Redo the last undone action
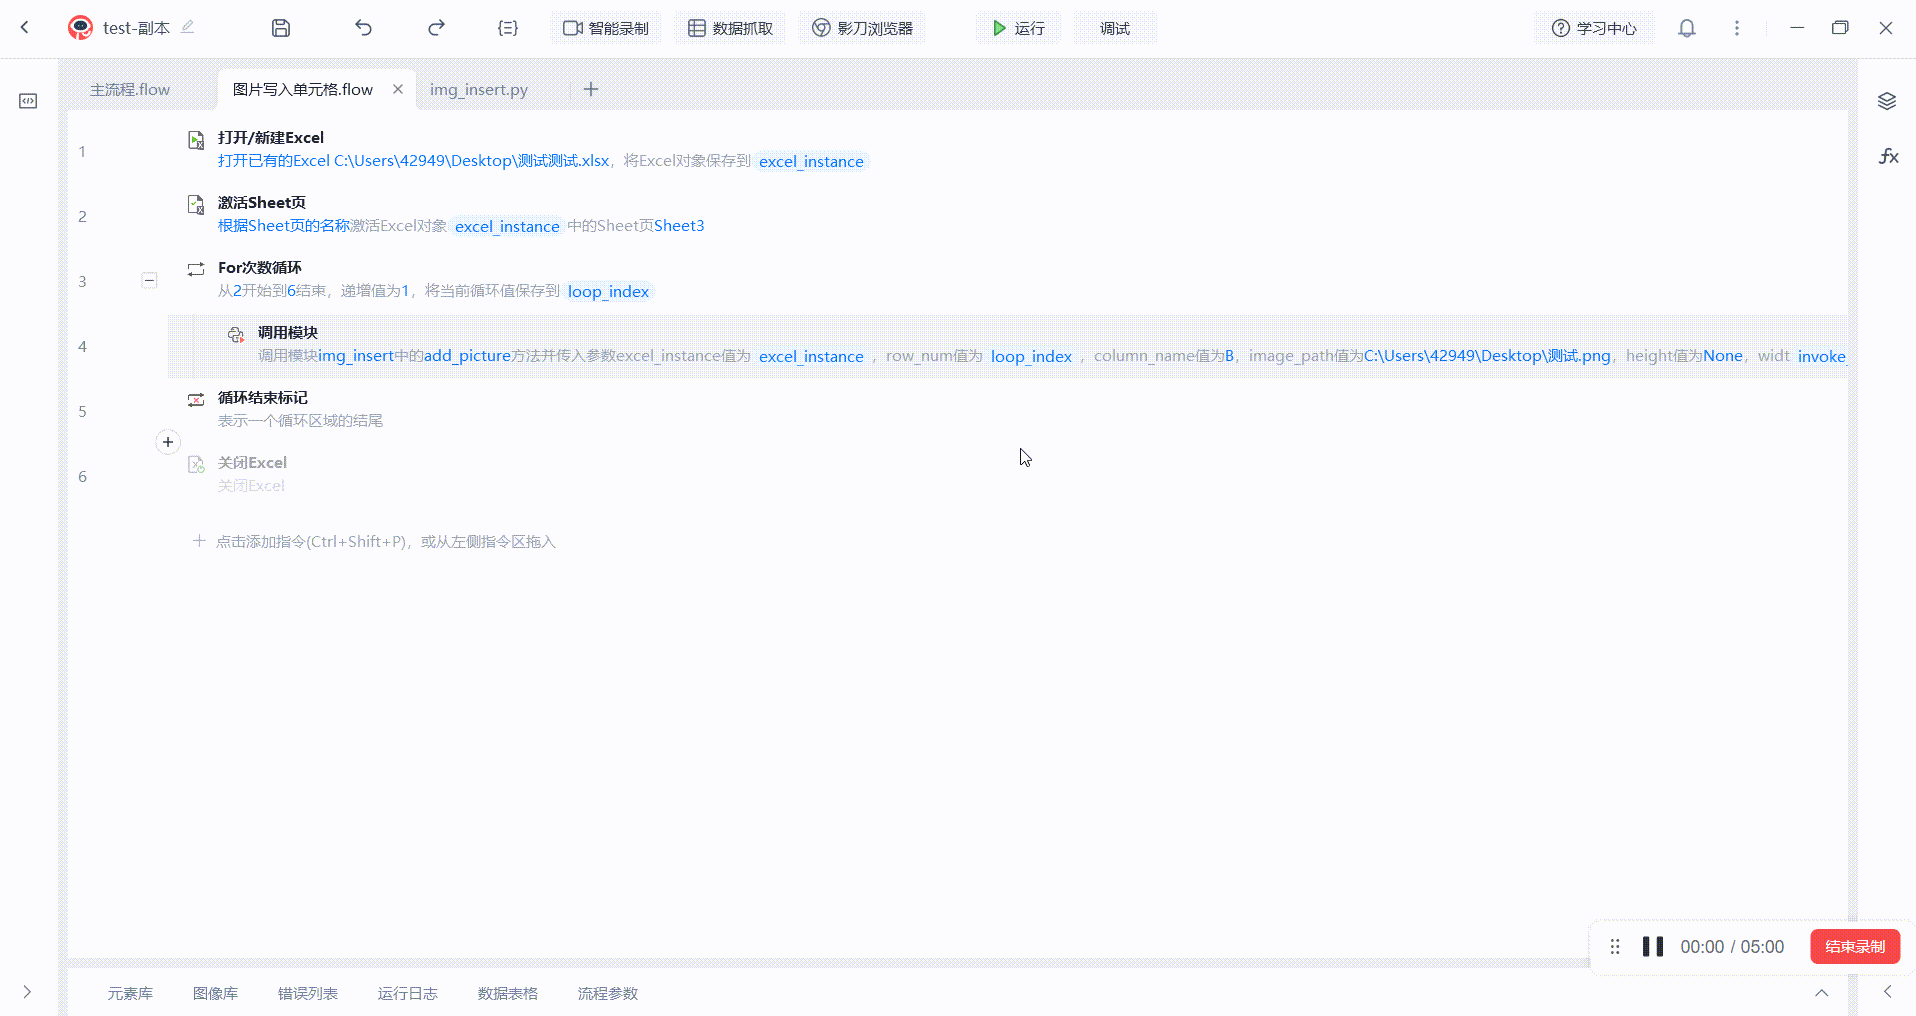 coord(436,28)
